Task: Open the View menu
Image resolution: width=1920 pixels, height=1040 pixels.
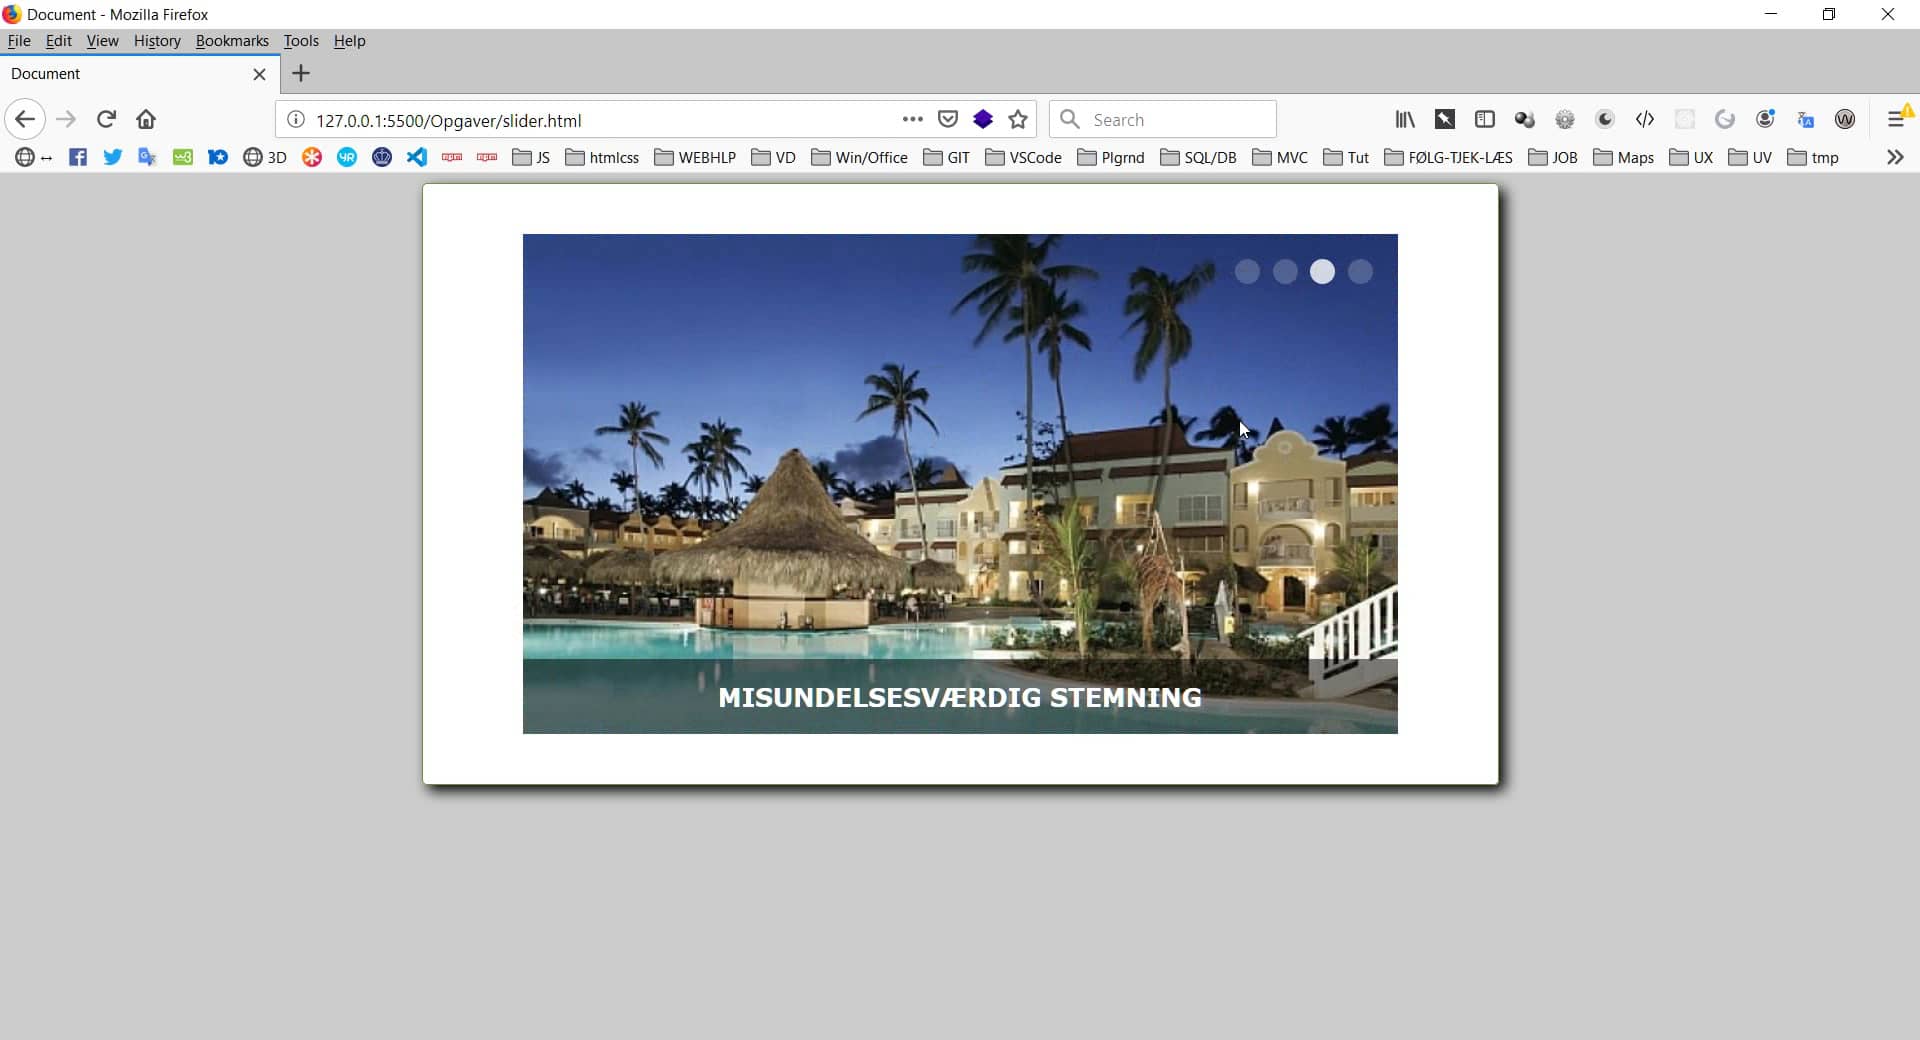Action: (102, 41)
